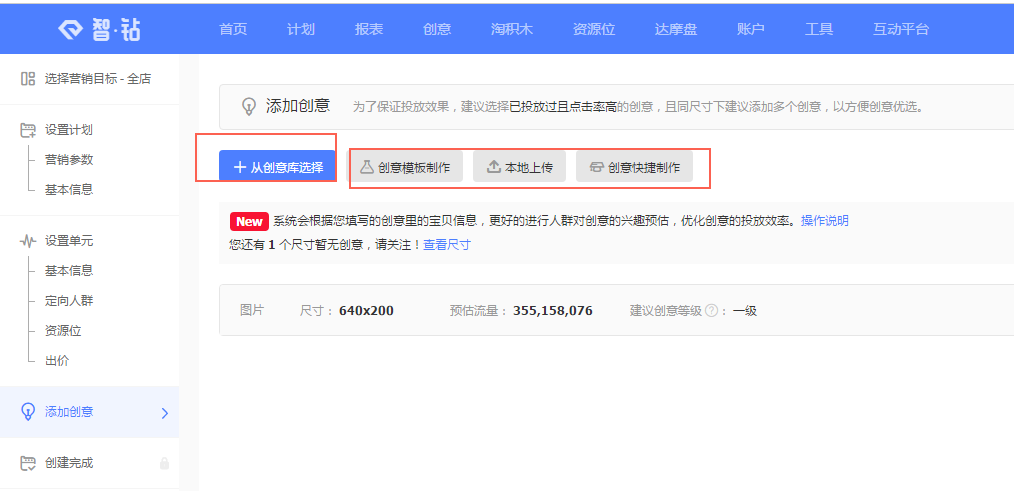Viewport: 1014px width, 491px height.
Task: Click the plus icon on 从创意库选择
Action: (240, 168)
